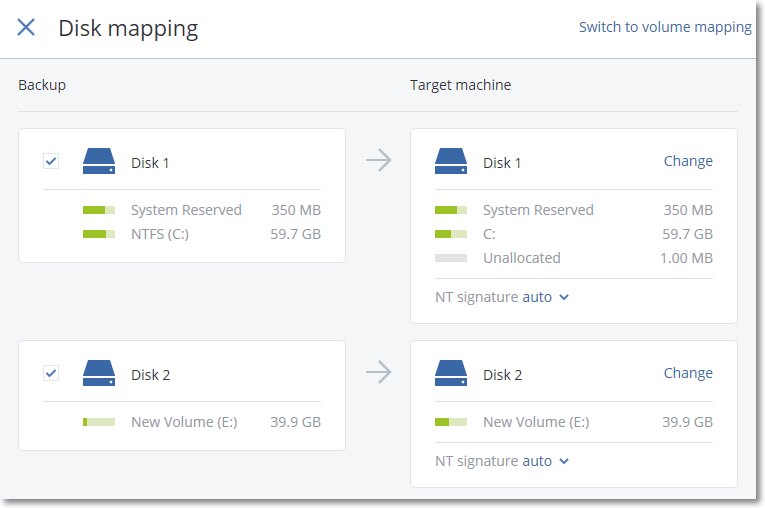Click the Target machine Disk 1 drive icon

tap(451, 161)
